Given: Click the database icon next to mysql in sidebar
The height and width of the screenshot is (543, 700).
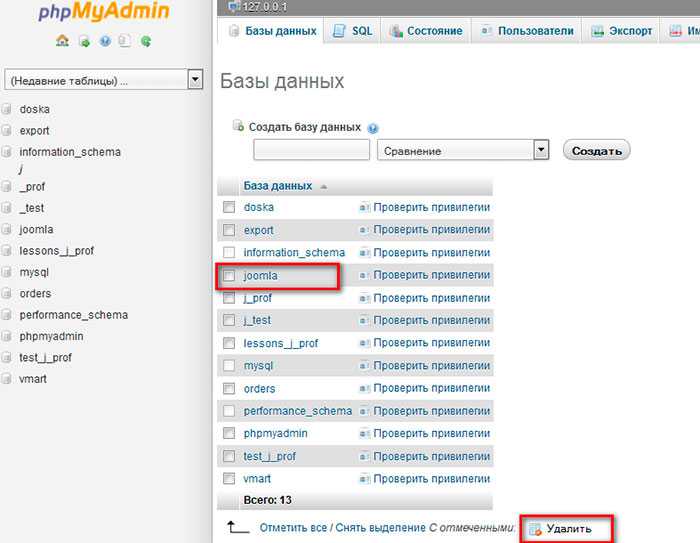Looking at the screenshot, I should [6, 272].
